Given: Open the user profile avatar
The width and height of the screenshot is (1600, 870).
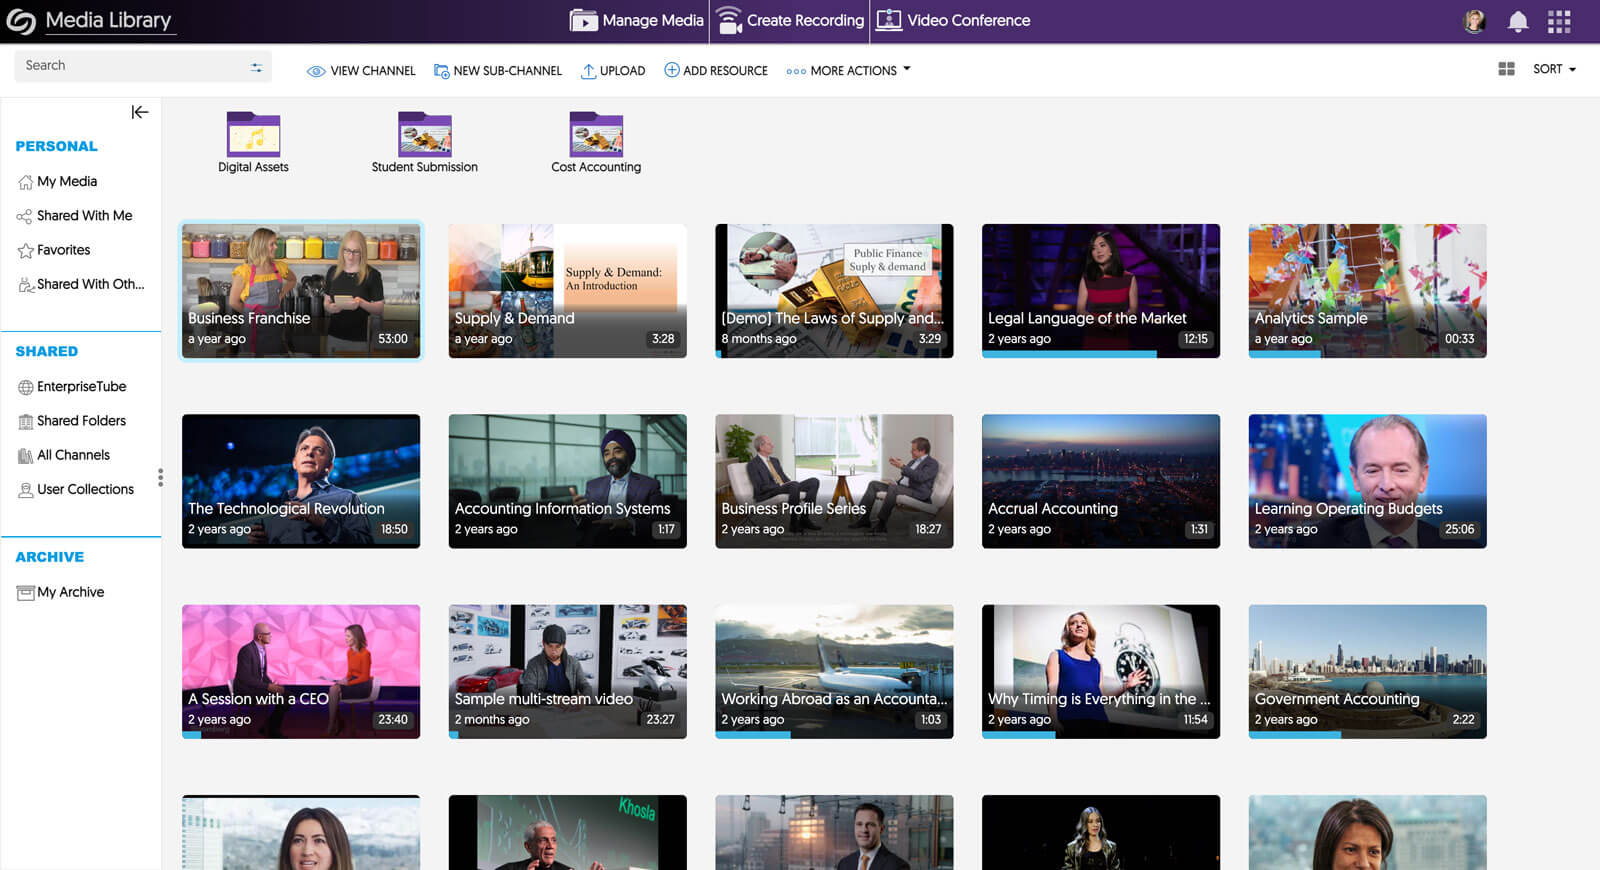Looking at the screenshot, I should click(x=1474, y=21).
